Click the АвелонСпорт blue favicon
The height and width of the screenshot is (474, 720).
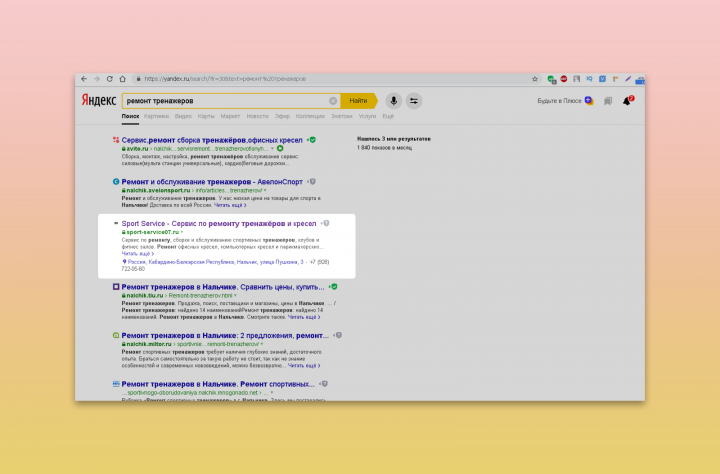[116, 181]
